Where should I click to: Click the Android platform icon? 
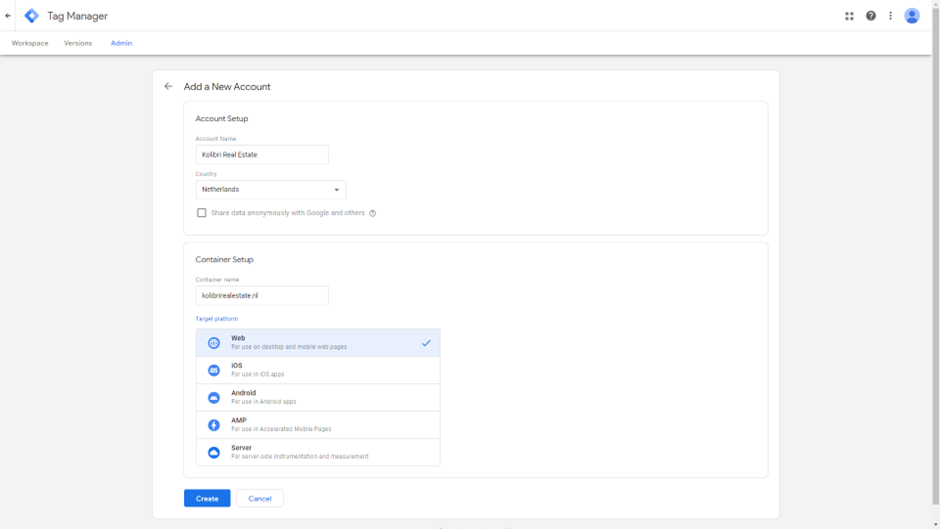[213, 398]
